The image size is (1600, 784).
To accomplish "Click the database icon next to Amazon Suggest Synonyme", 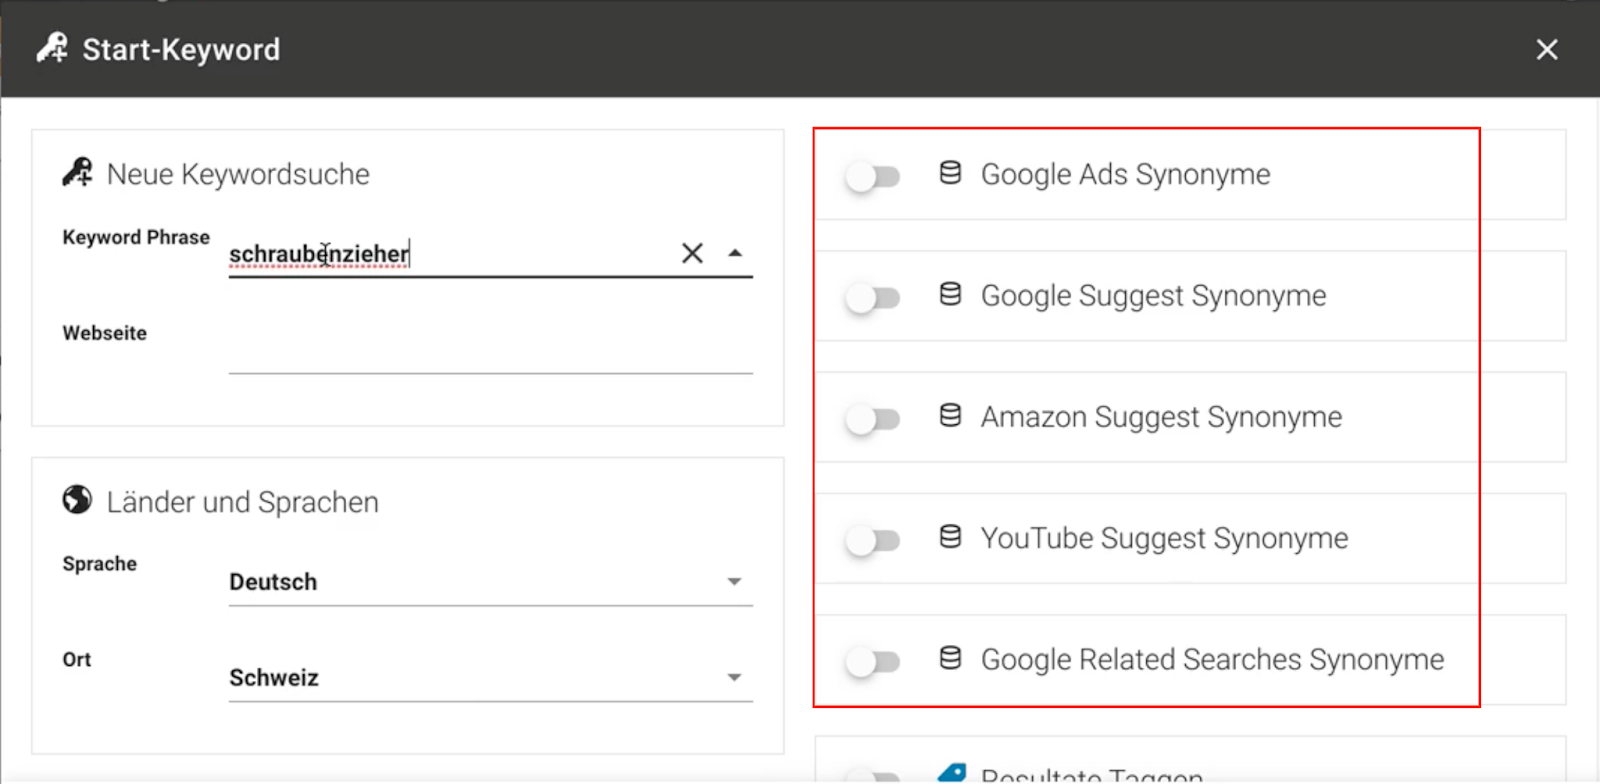I will click(950, 415).
